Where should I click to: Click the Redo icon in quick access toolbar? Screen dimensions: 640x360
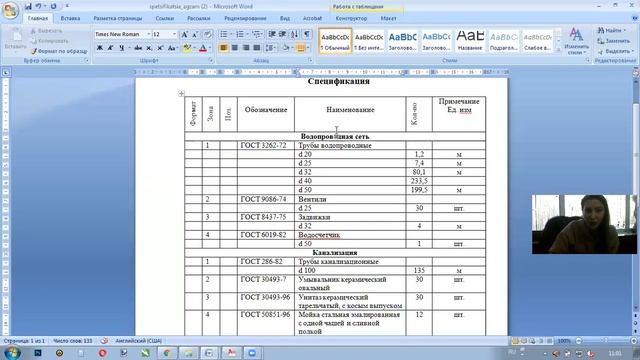[53, 7]
